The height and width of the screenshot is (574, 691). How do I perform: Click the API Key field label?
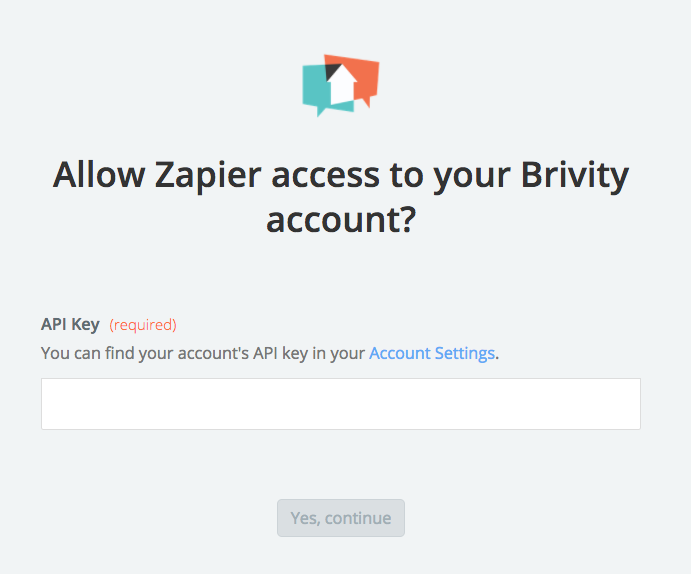pyautogui.click(x=70, y=325)
